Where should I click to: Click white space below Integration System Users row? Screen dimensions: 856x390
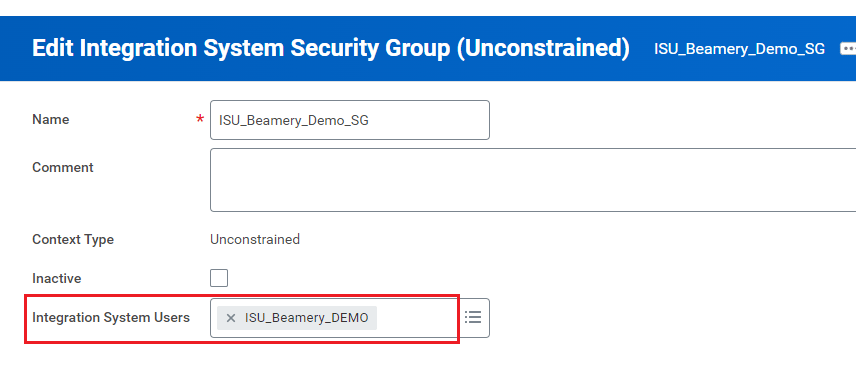(x=328, y=366)
